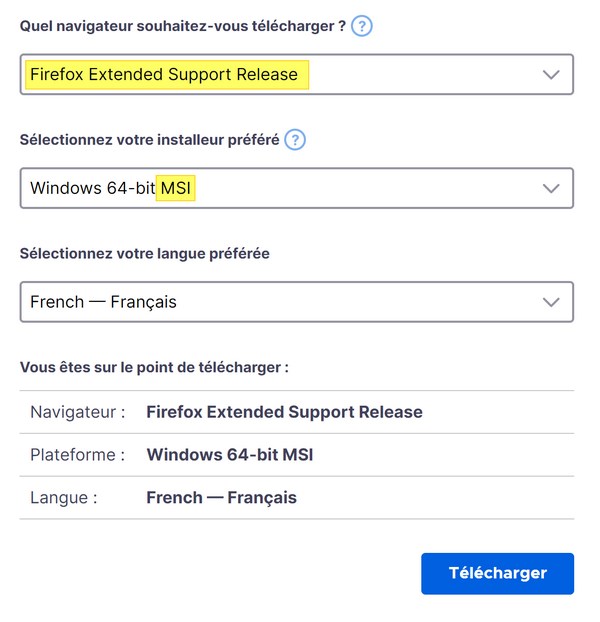Click the 'Plateforme :' summary label
This screenshot has width=600, height=622.
(78, 455)
